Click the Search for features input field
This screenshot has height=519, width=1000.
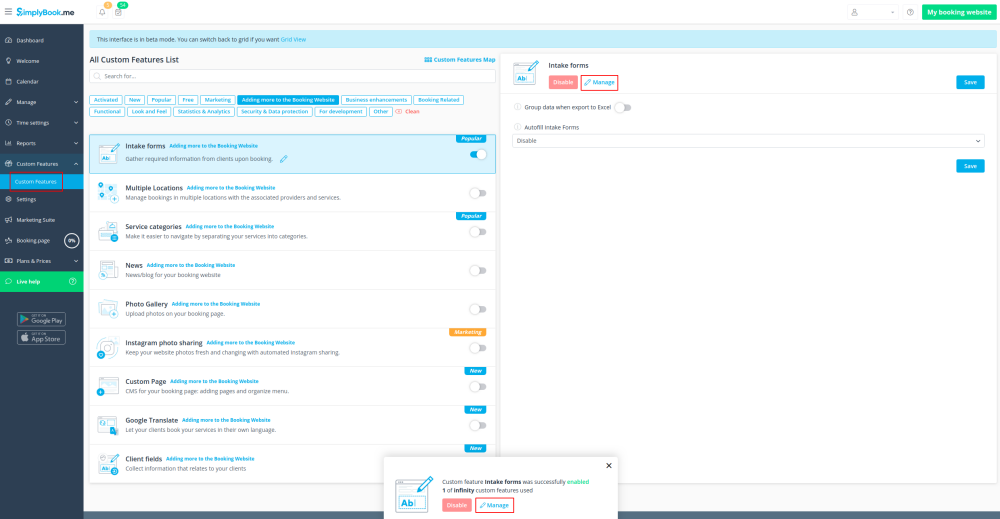point(292,76)
